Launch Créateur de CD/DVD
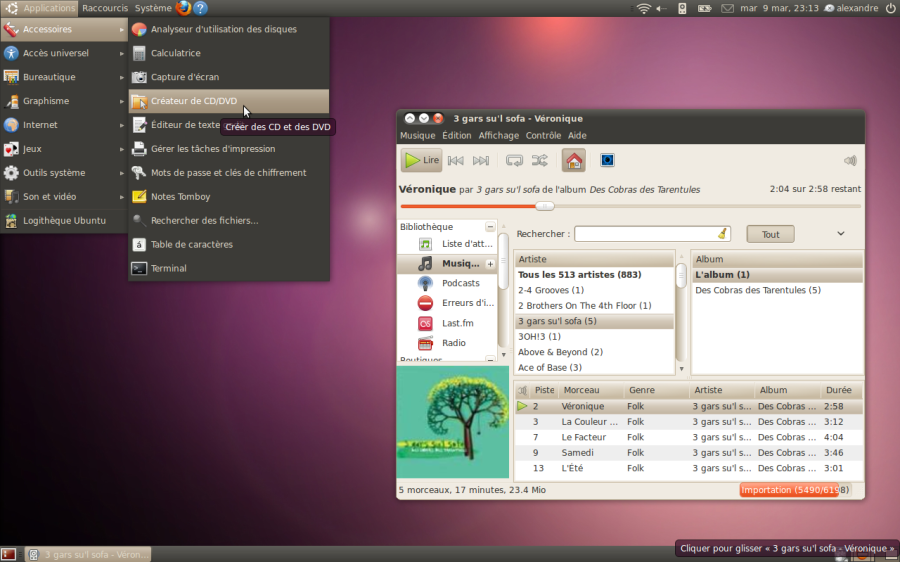Screen dimensions: 900x562 click(x=229, y=101)
